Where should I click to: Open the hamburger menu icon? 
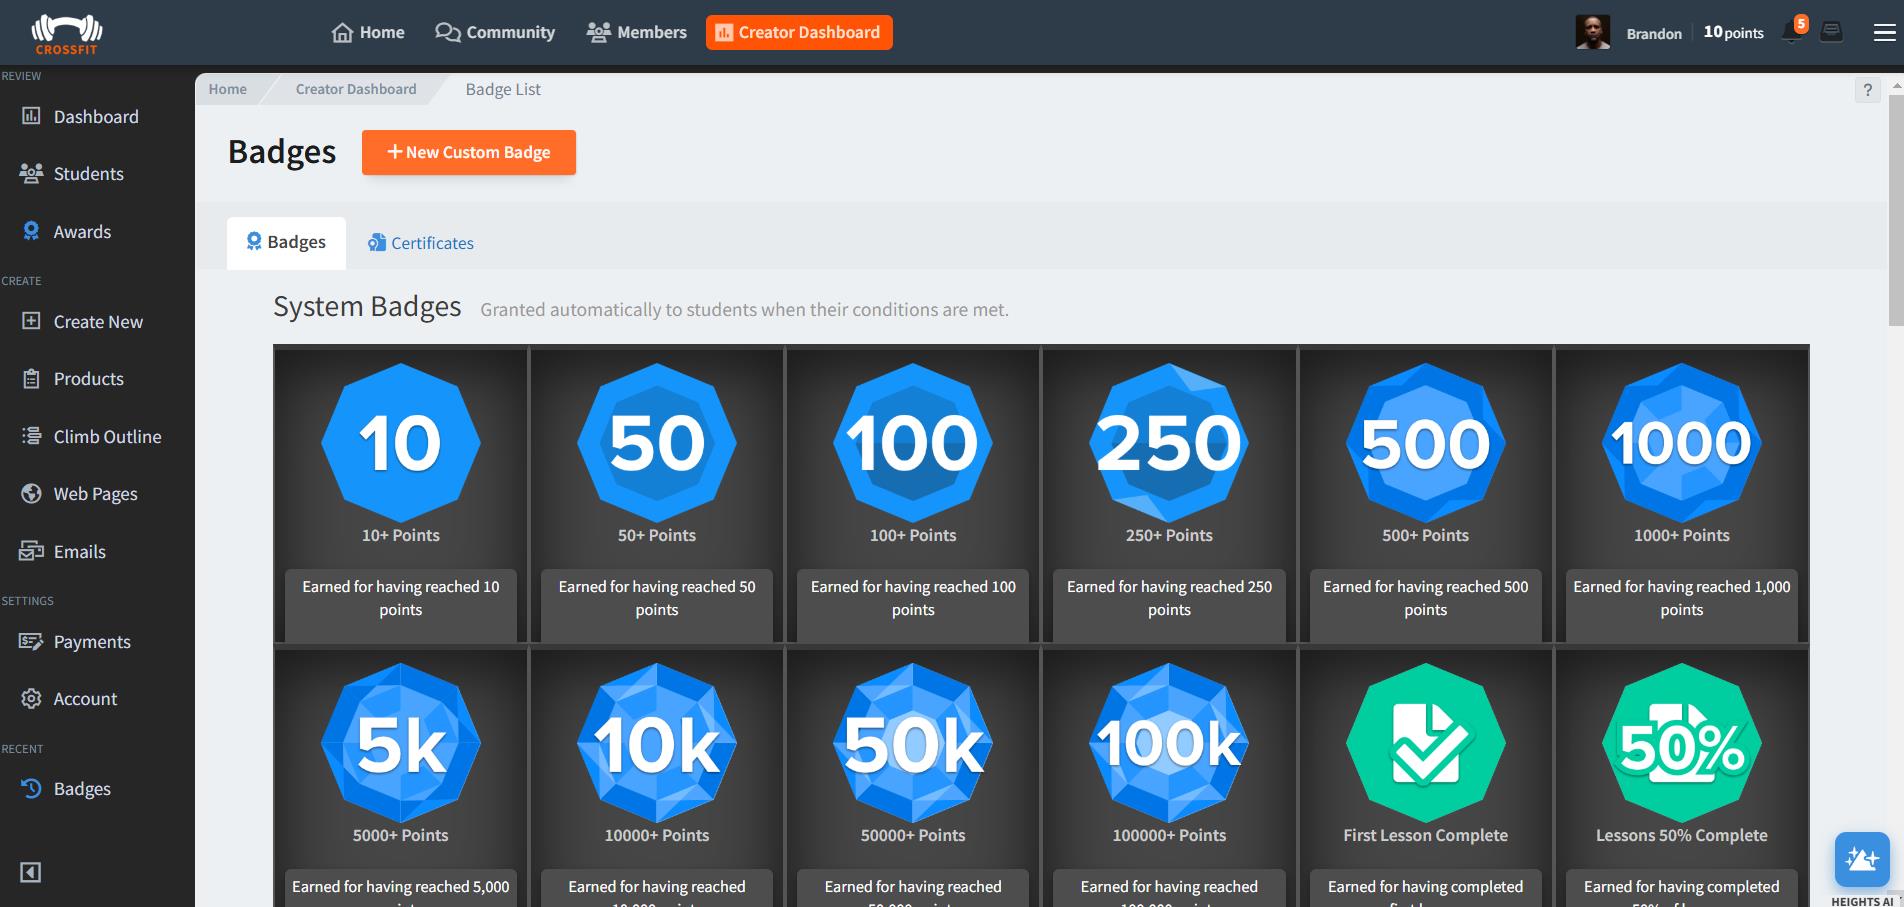click(x=1884, y=33)
